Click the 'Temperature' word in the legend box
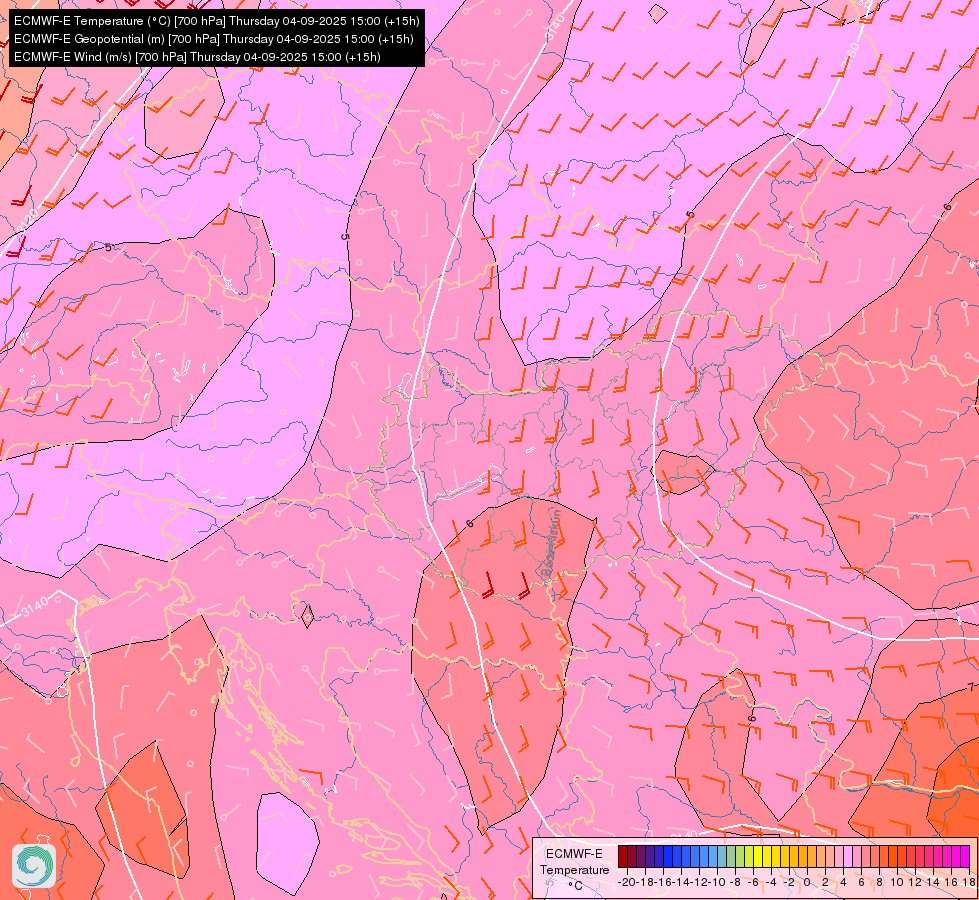This screenshot has width=979, height=900. (x=574, y=869)
